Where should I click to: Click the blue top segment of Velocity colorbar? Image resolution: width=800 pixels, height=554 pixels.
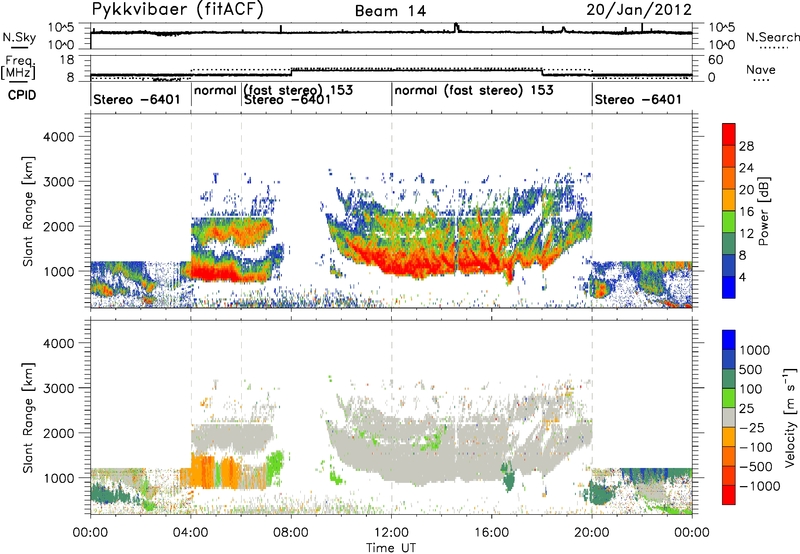click(729, 340)
